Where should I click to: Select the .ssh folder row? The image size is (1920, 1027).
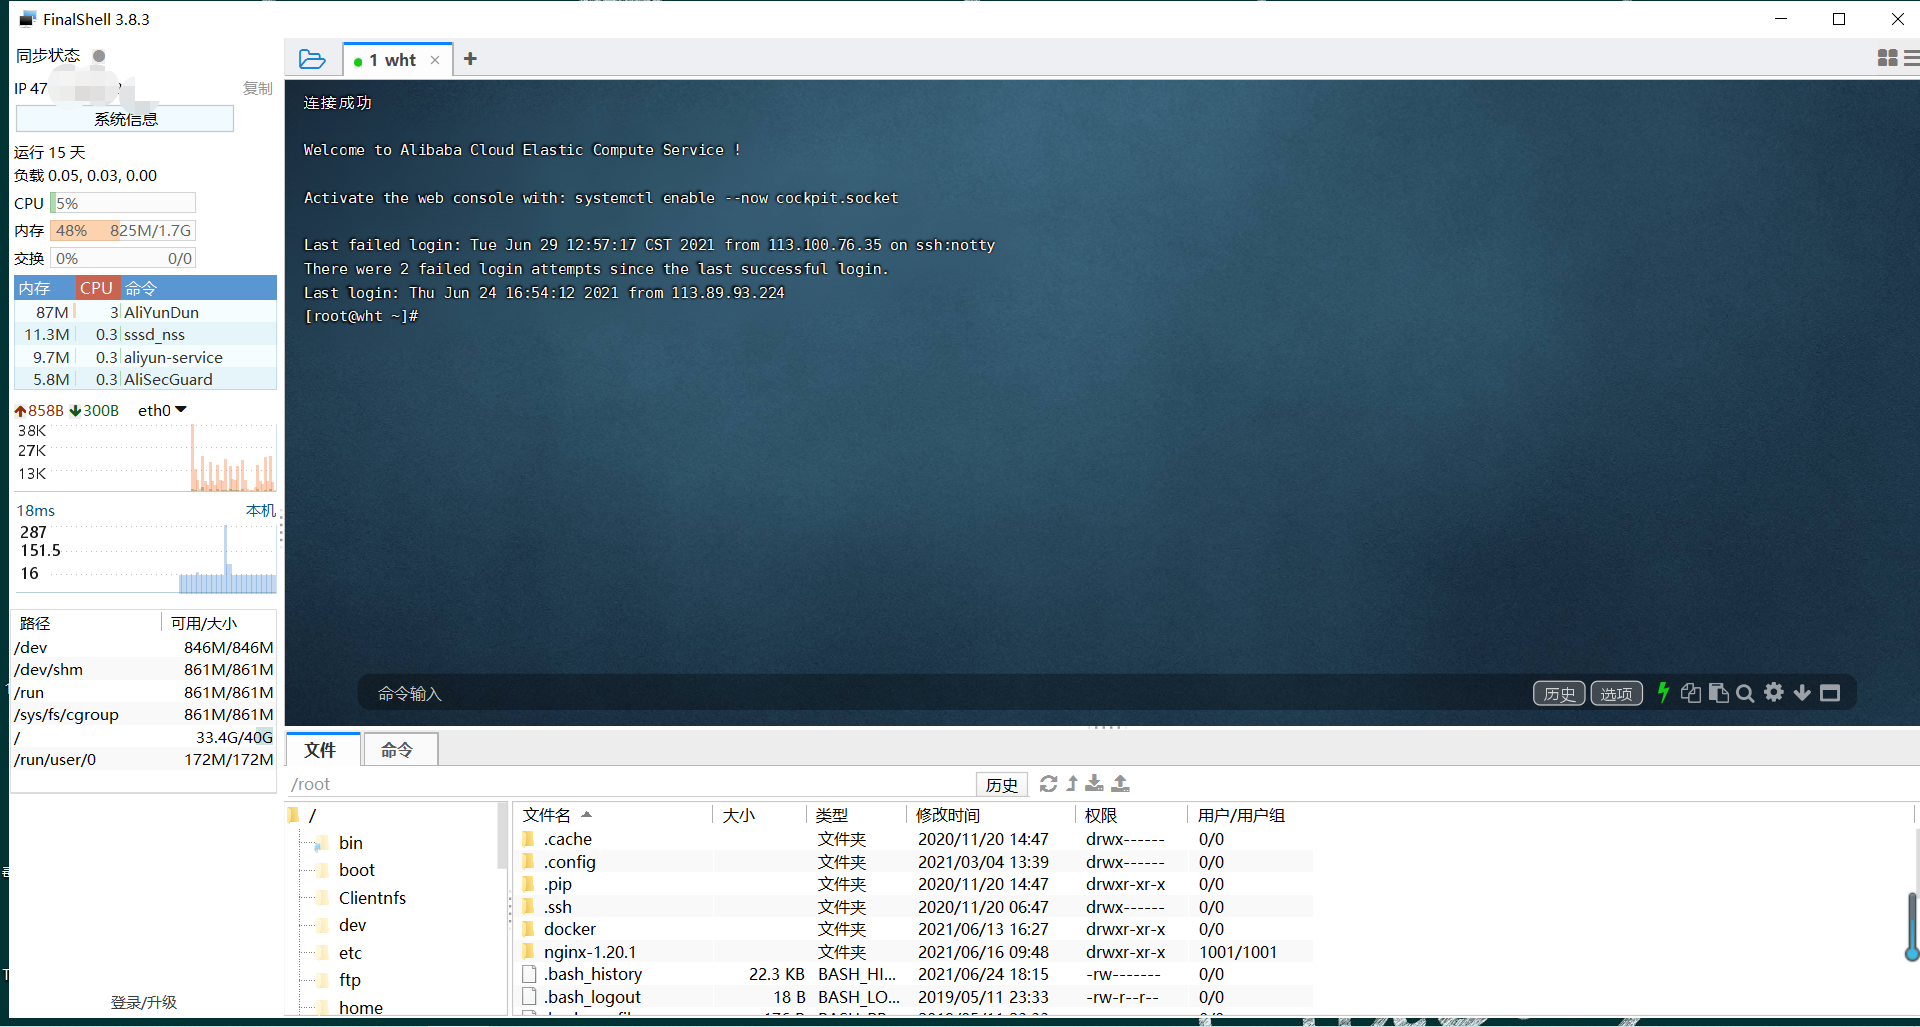(x=915, y=907)
